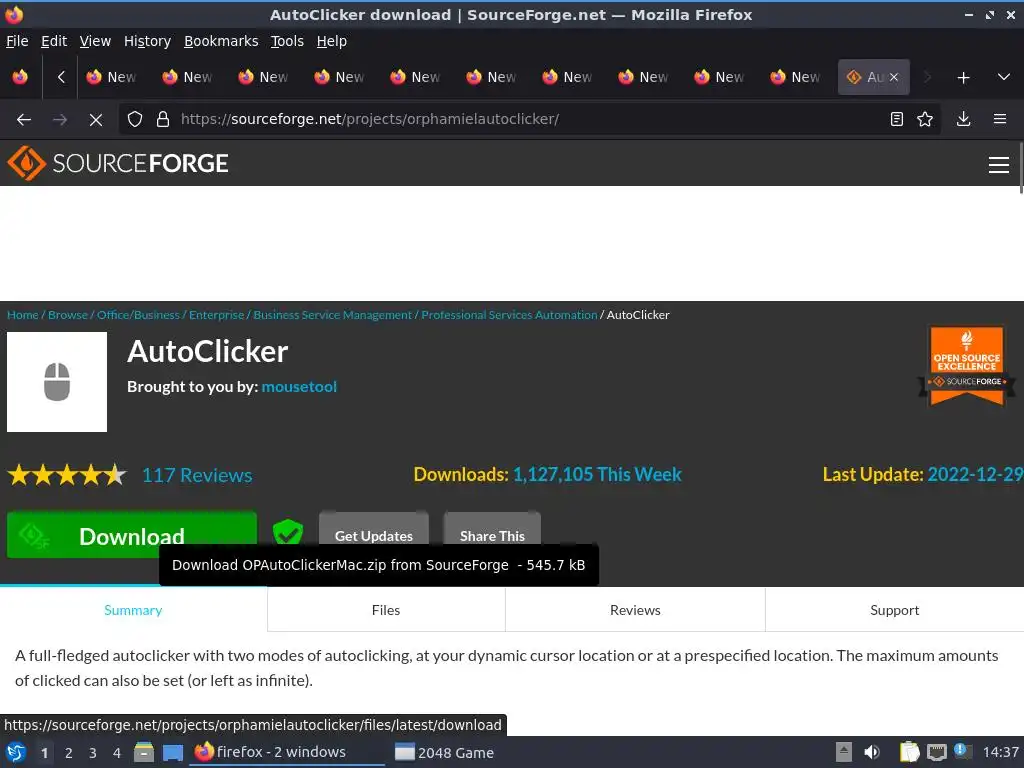The height and width of the screenshot is (768, 1024).
Task: Open the Firefox application hamburger menu
Action: click(1000, 119)
